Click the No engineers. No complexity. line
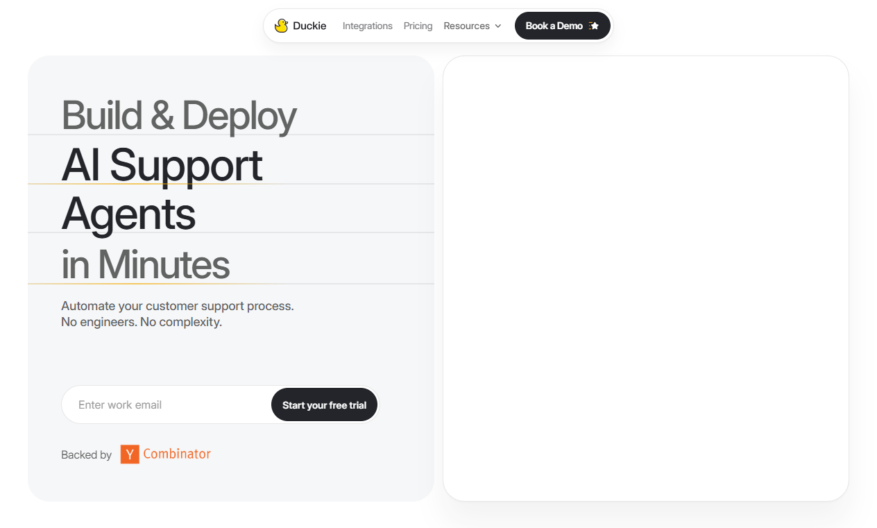The image size is (877, 528). point(142,322)
